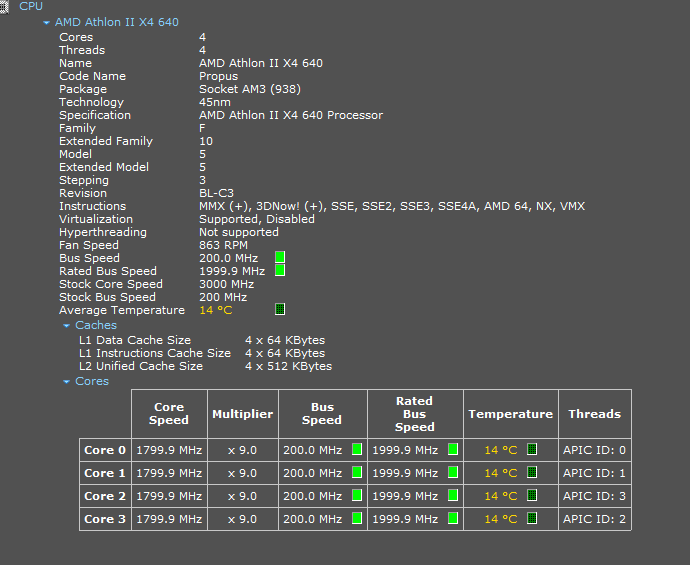Click the Caches heading label
The image size is (690, 565).
coord(96,325)
